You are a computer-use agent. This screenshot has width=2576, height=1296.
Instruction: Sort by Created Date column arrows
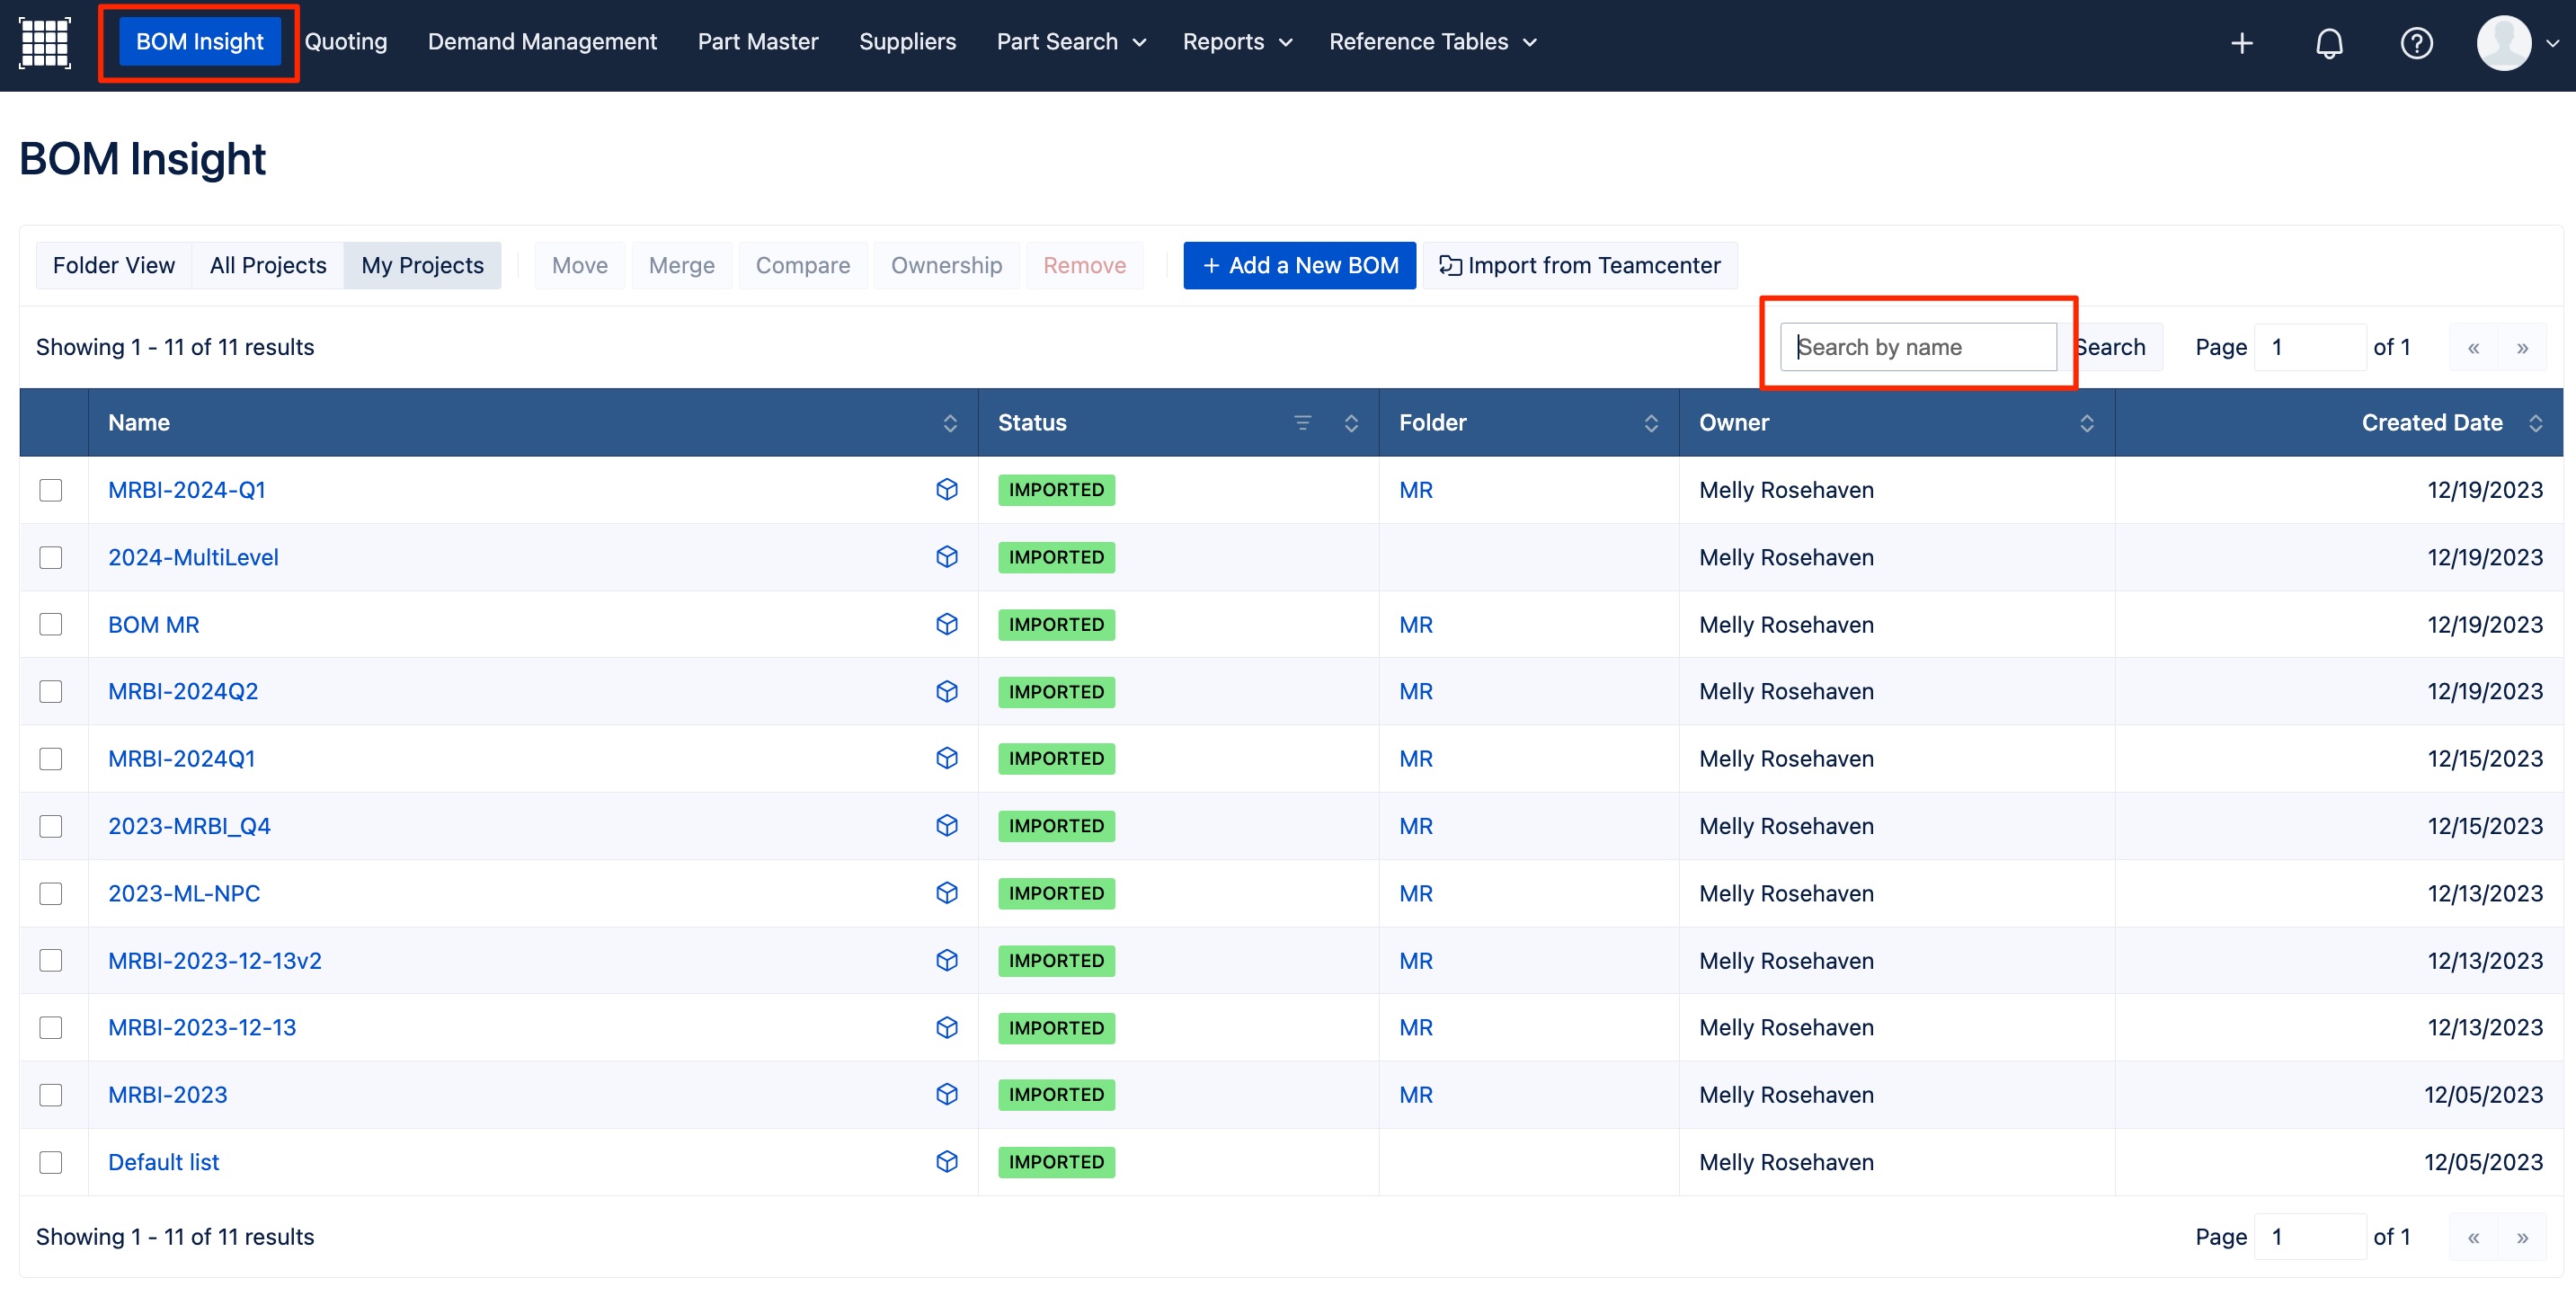(x=2535, y=423)
